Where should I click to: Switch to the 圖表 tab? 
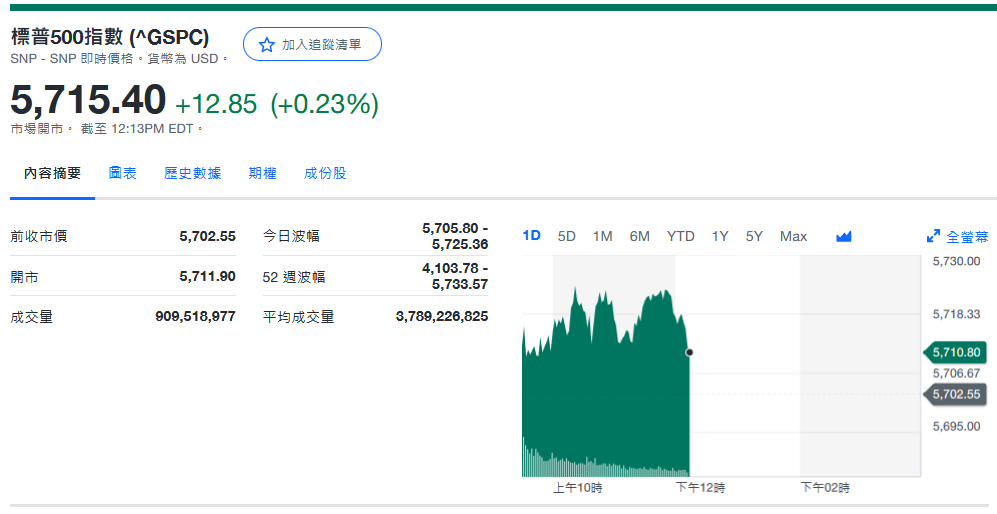coord(122,173)
